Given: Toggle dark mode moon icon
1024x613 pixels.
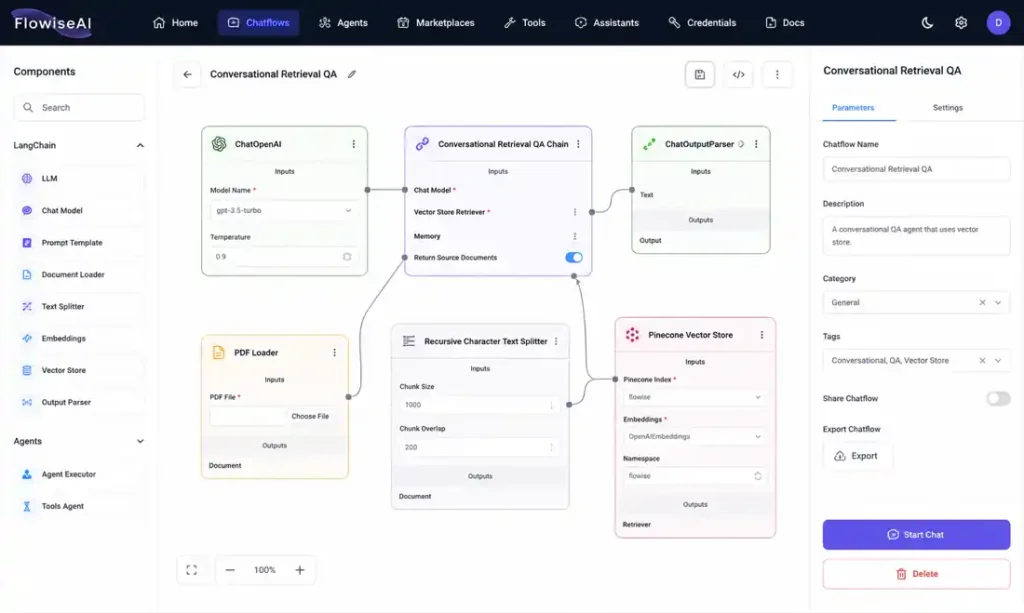Looking at the screenshot, I should pyautogui.click(x=927, y=23).
